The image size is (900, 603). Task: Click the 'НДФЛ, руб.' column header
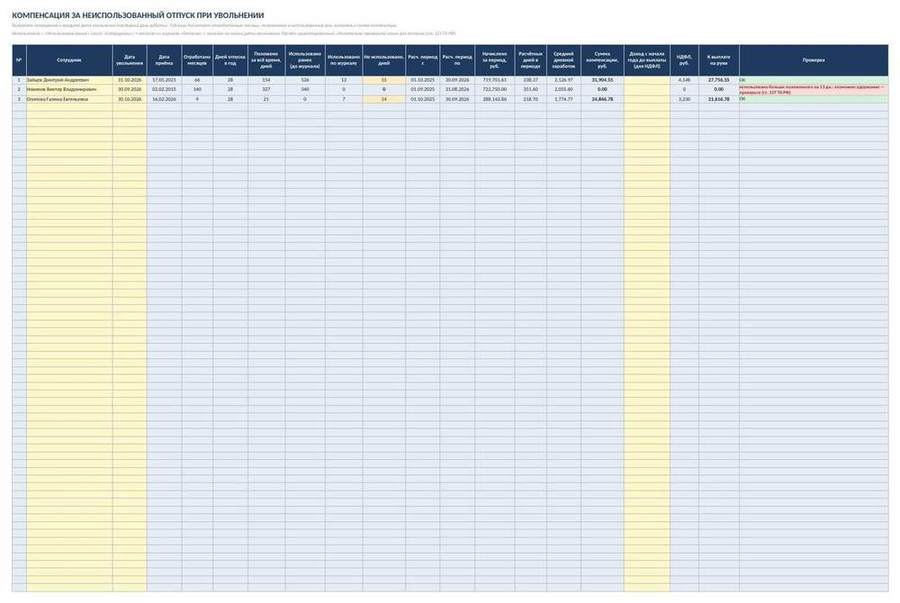[684, 60]
